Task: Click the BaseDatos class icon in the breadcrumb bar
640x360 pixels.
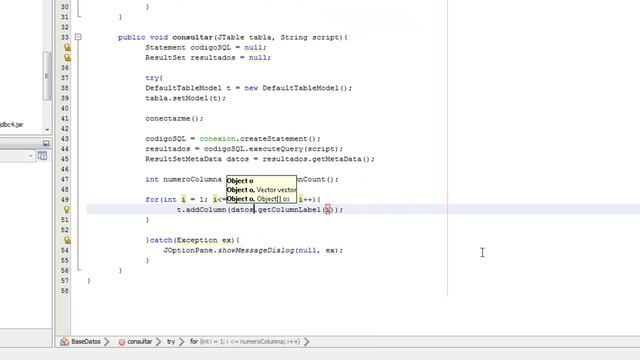Action: [x=64, y=342]
